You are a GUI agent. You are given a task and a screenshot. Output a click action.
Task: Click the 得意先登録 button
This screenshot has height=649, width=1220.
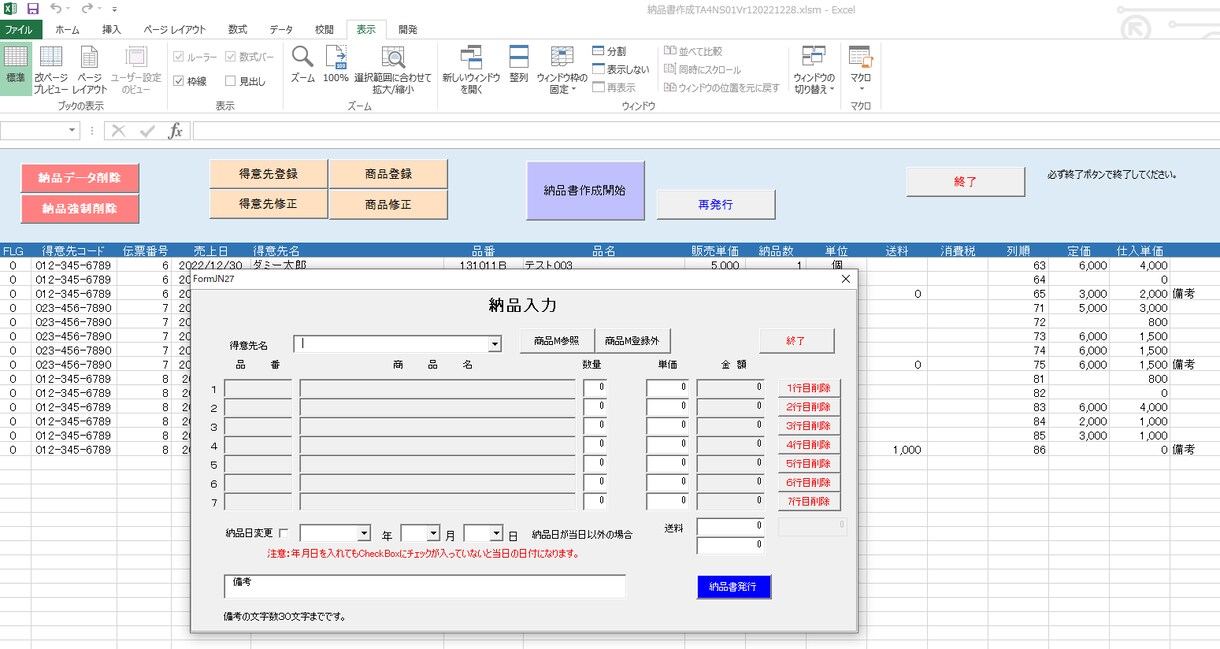click(x=268, y=173)
